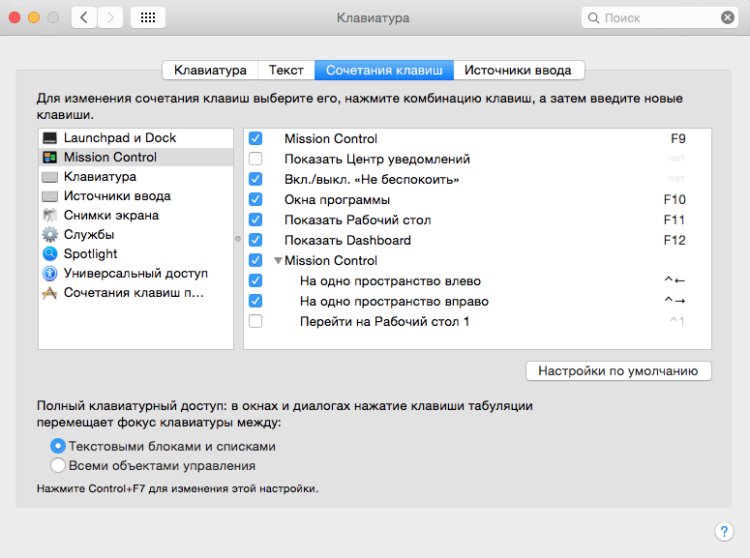Click the Launchpad и Dock icon in sidebar
Image resolution: width=750 pixels, height=558 pixels.
click(50, 138)
